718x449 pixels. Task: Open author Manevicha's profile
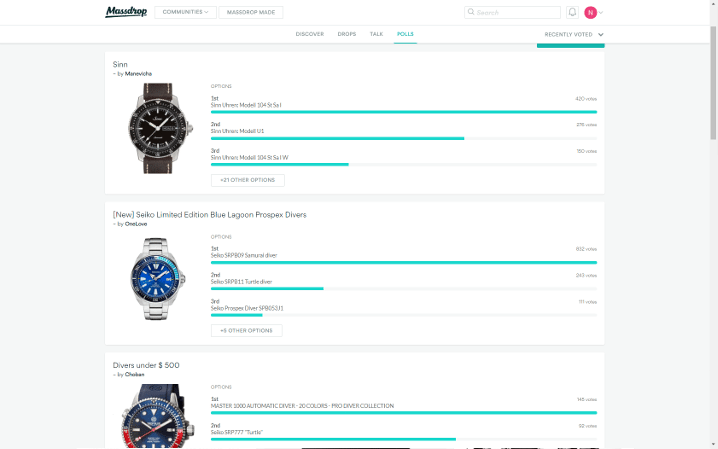click(x=138, y=74)
